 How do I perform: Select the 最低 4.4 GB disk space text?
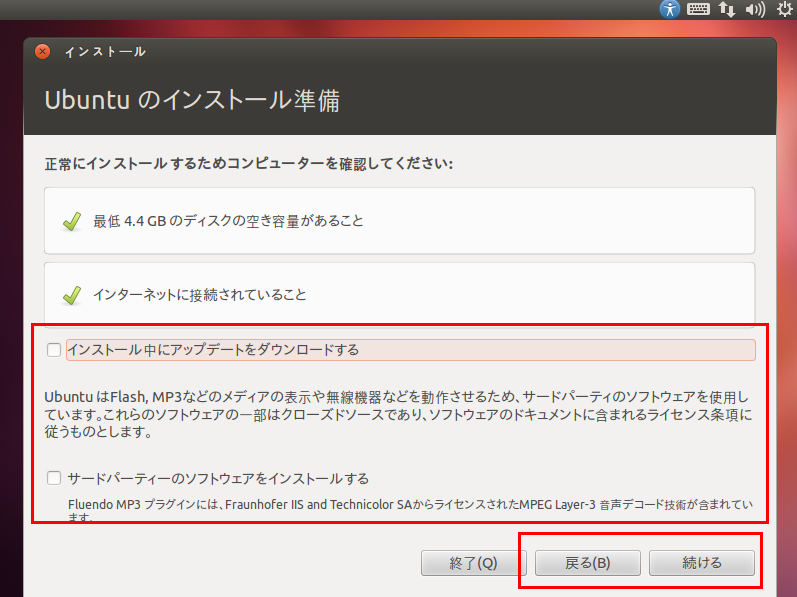point(228,221)
